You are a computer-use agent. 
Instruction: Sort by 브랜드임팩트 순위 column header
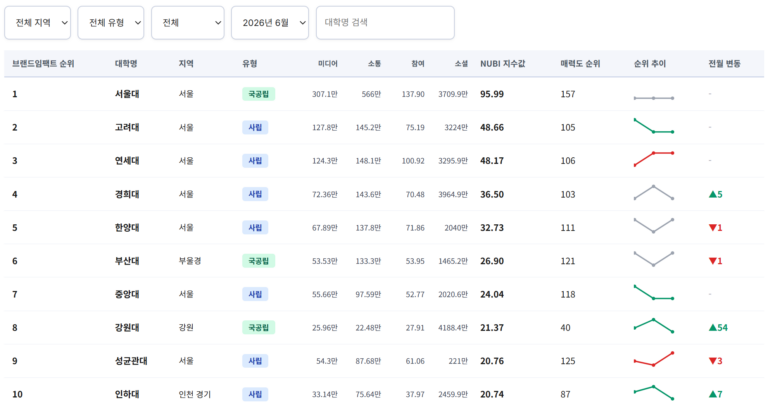pos(43,64)
